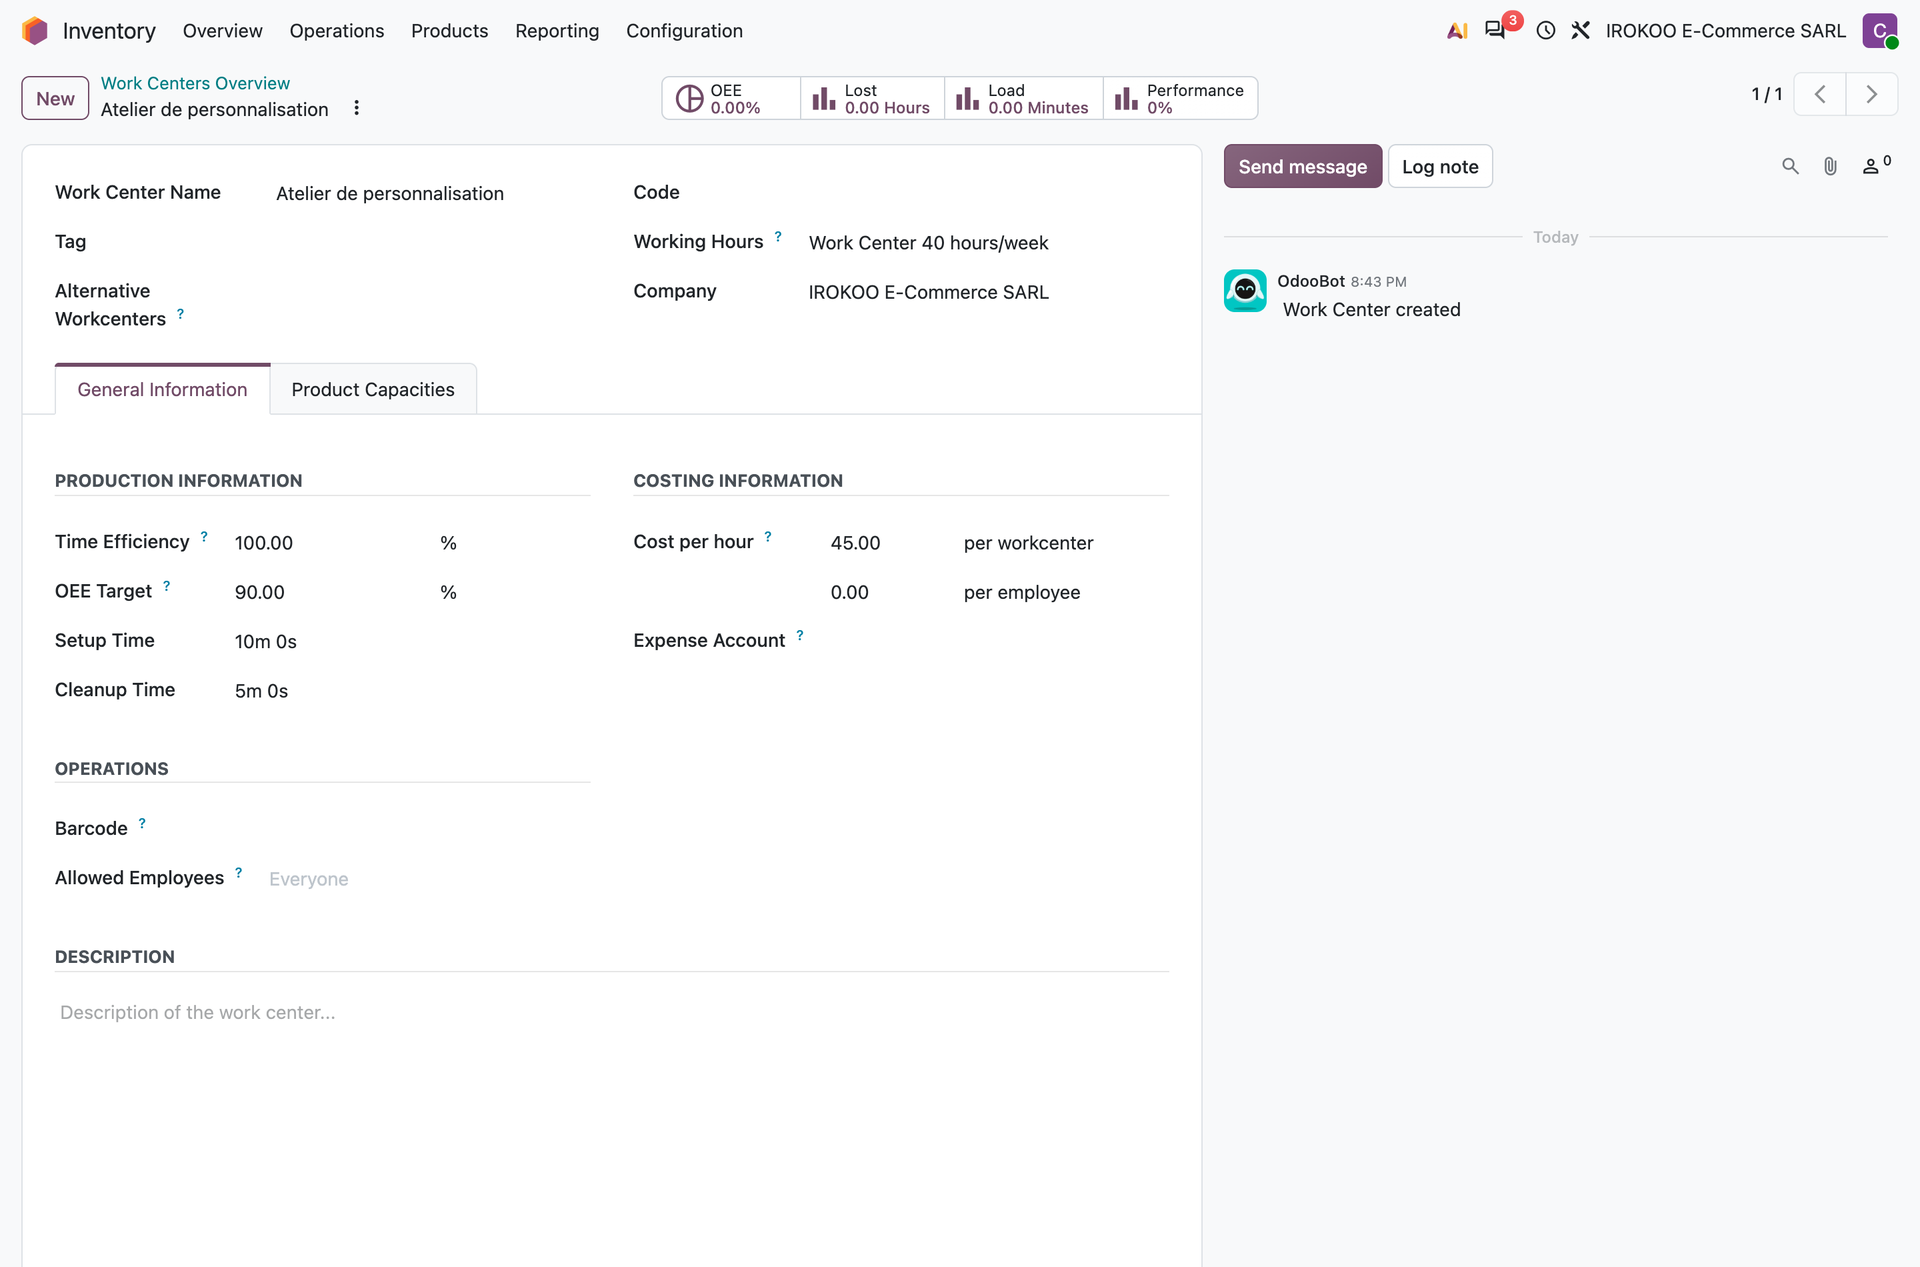The height and width of the screenshot is (1267, 1920).
Task: Edit the Cost per hour workcenter value 45.00
Action: (x=888, y=543)
